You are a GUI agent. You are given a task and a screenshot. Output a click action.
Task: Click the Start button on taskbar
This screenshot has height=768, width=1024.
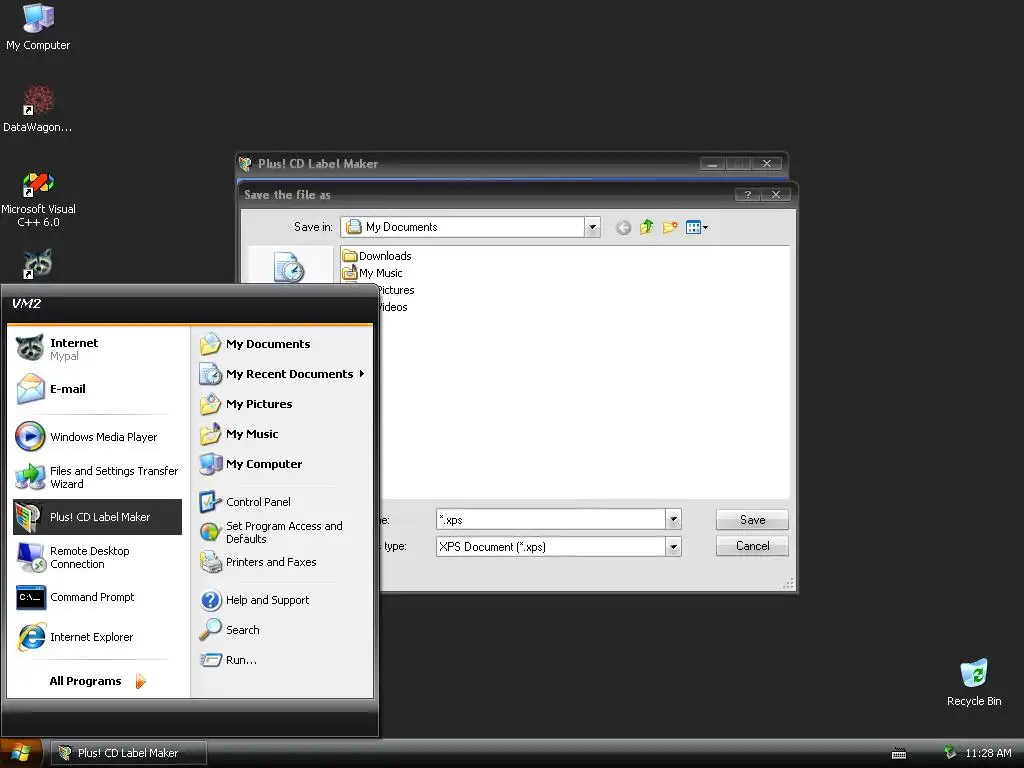(x=21, y=753)
